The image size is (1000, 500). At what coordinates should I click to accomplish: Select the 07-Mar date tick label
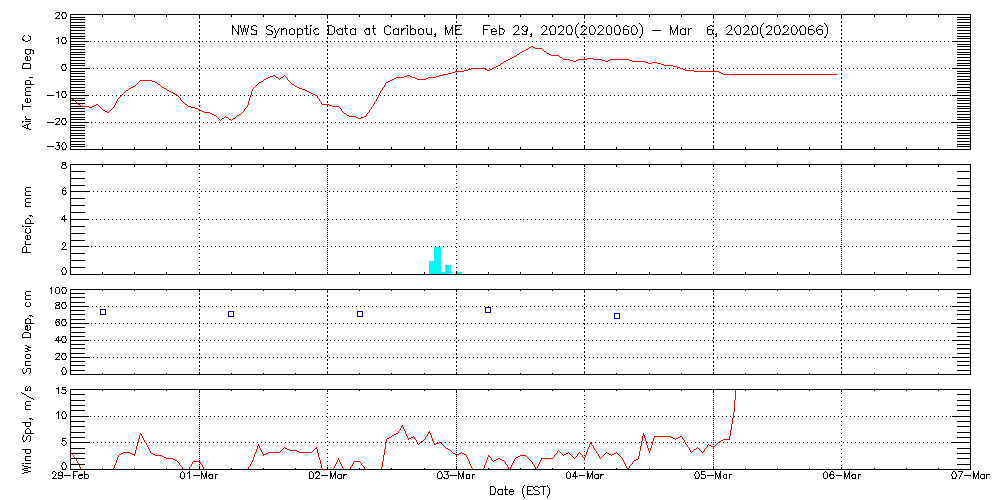[969, 478]
